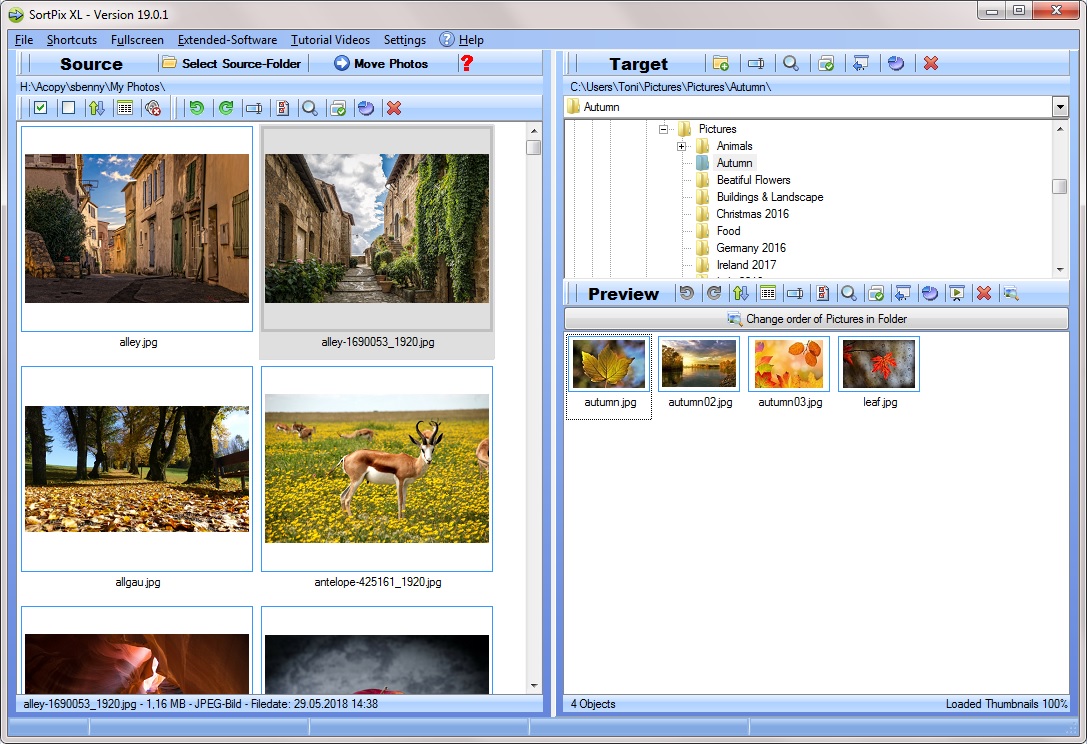This screenshot has width=1087, height=744.
Task: Rename a file using the Target rename icon
Action: pos(757,63)
